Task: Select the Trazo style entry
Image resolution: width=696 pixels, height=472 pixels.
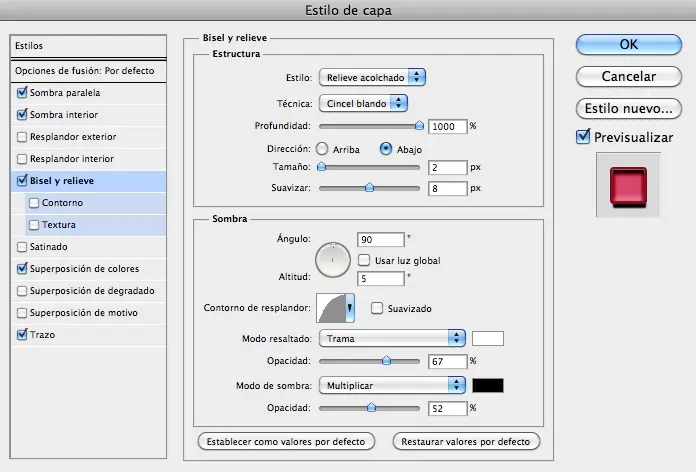Action: (88, 335)
